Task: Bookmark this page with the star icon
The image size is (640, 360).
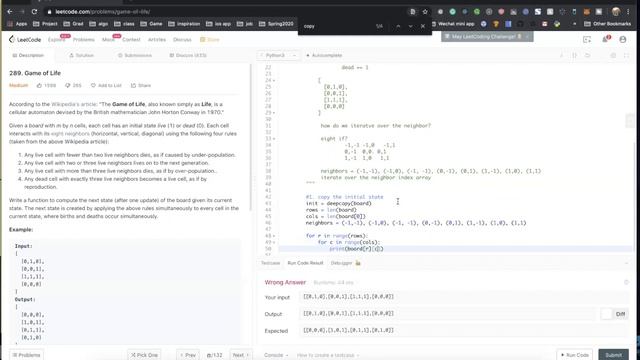Action: click(425, 12)
